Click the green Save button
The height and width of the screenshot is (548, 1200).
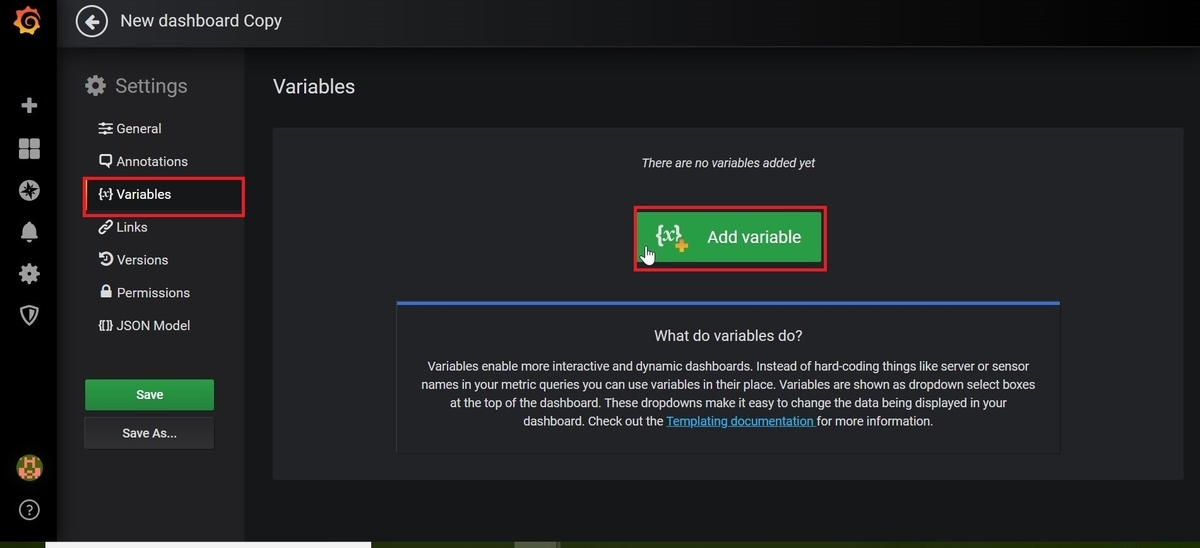coord(149,395)
